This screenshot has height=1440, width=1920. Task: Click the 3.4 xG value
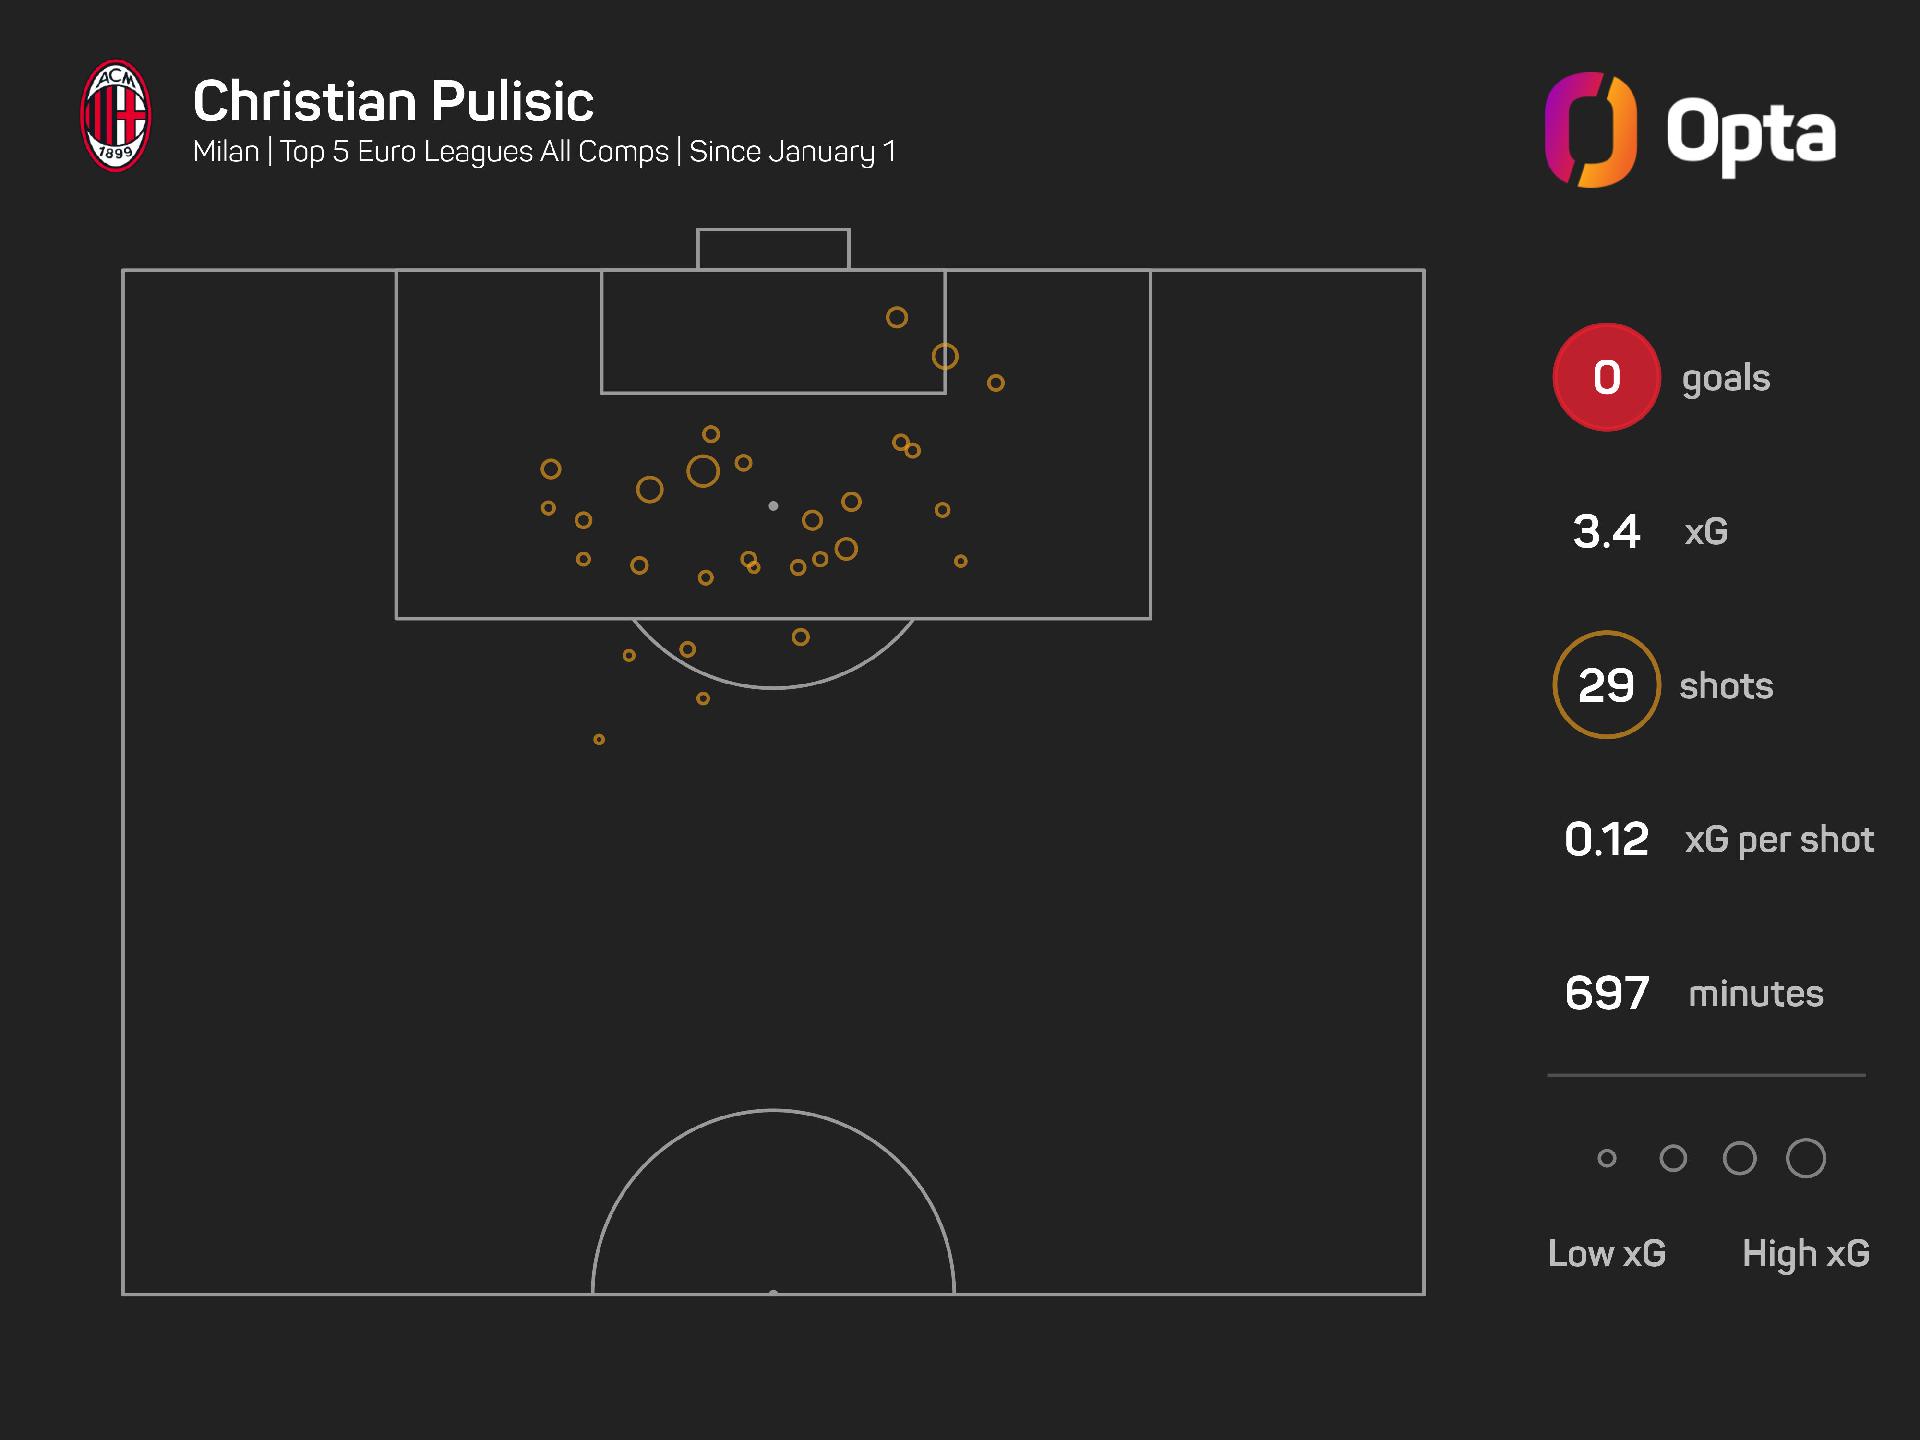1606,531
